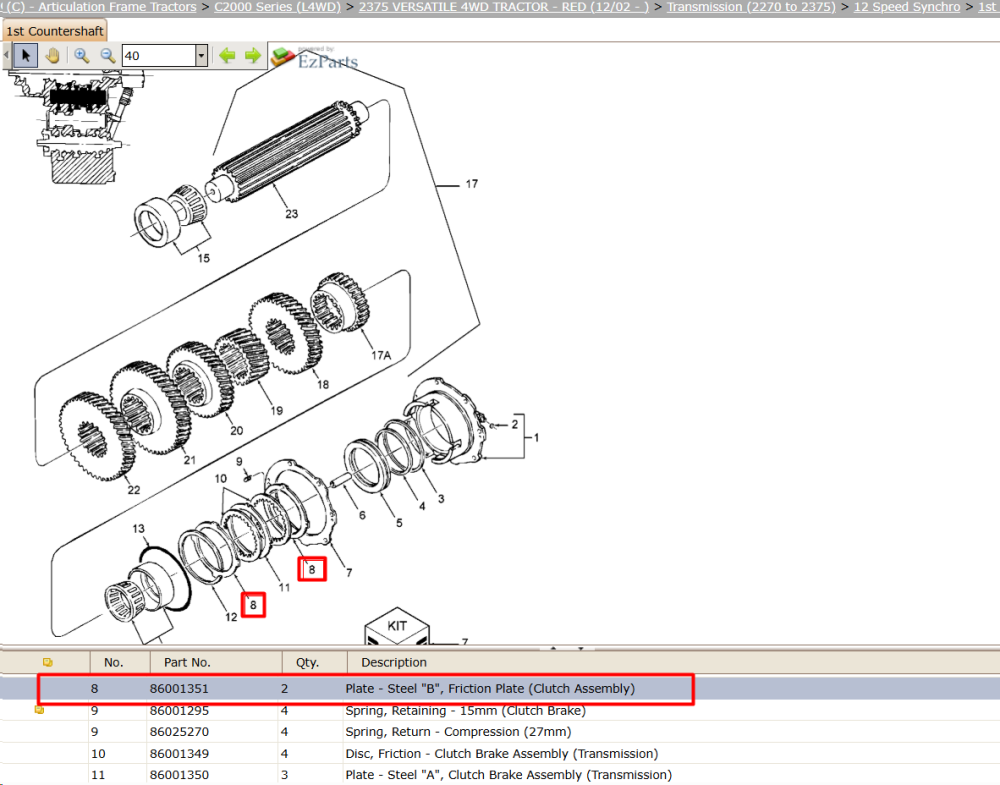
Task: Select Plate - Steel "A" Clutch Brake description
Action: tap(508, 775)
